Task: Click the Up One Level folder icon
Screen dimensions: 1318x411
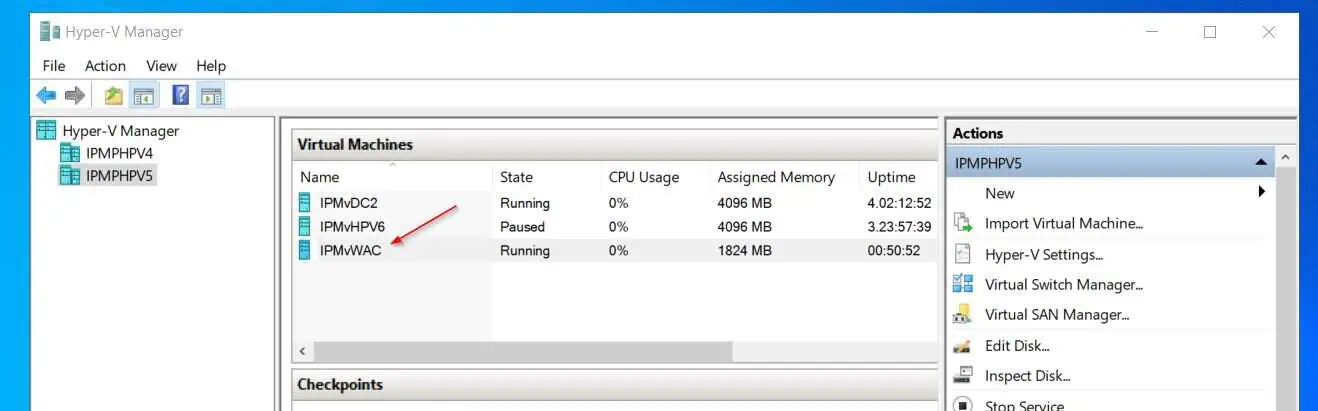Action: pyautogui.click(x=113, y=96)
